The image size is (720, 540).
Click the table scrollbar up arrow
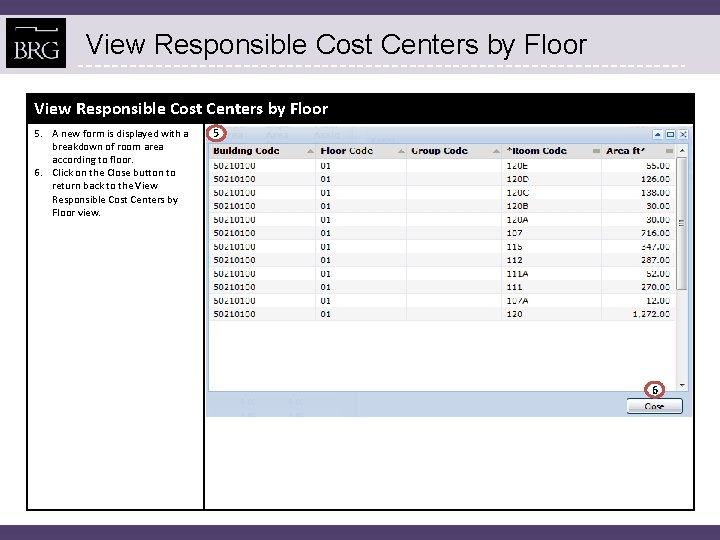pos(682,151)
